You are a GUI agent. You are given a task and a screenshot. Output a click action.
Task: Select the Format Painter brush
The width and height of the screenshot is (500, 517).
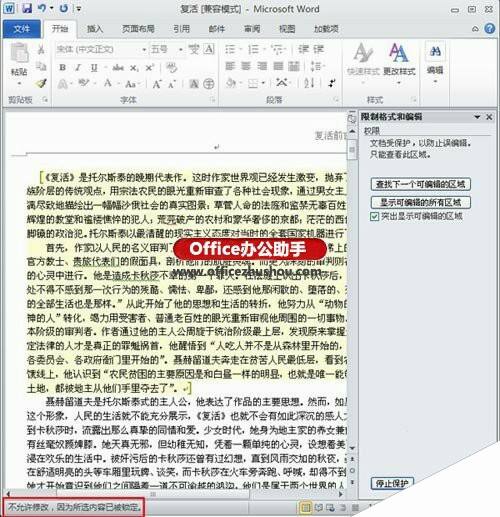click(41, 83)
